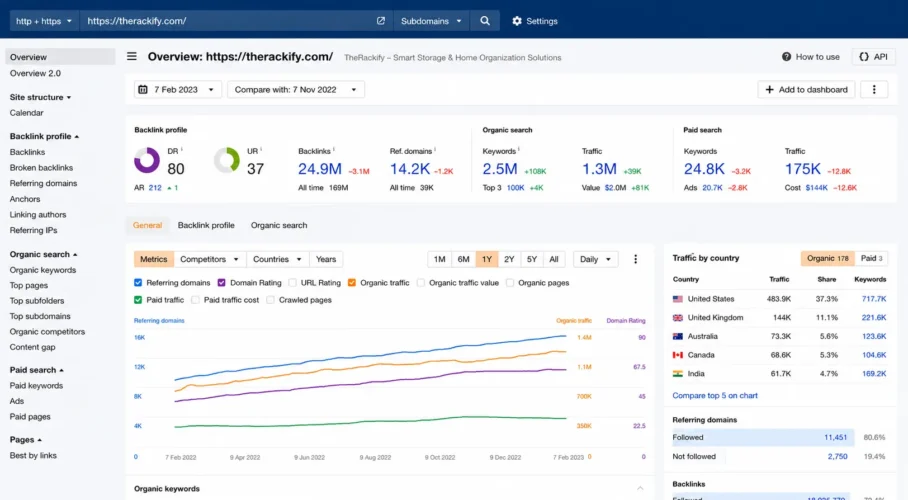The width and height of the screenshot is (908, 500).
Task: Switch to Organic search tab
Action: pyautogui.click(x=279, y=225)
